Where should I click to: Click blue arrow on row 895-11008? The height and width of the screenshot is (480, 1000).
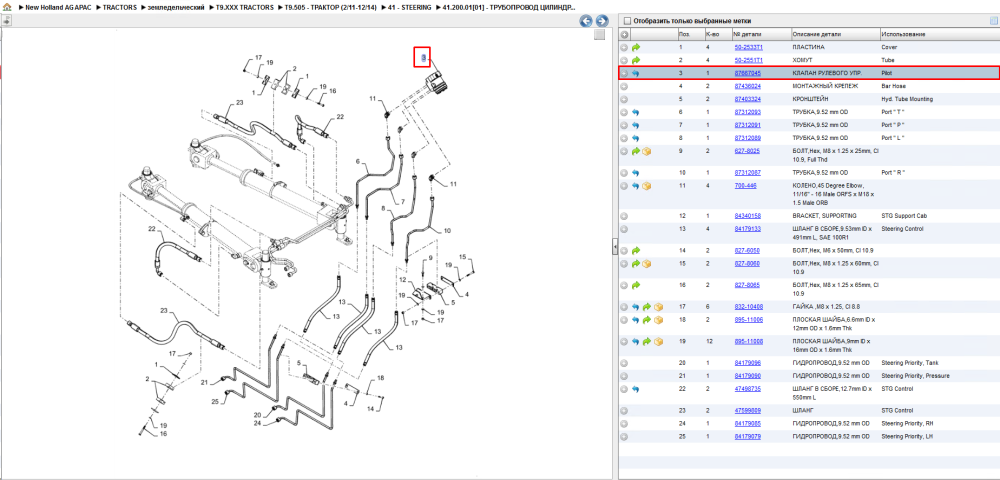point(636,342)
